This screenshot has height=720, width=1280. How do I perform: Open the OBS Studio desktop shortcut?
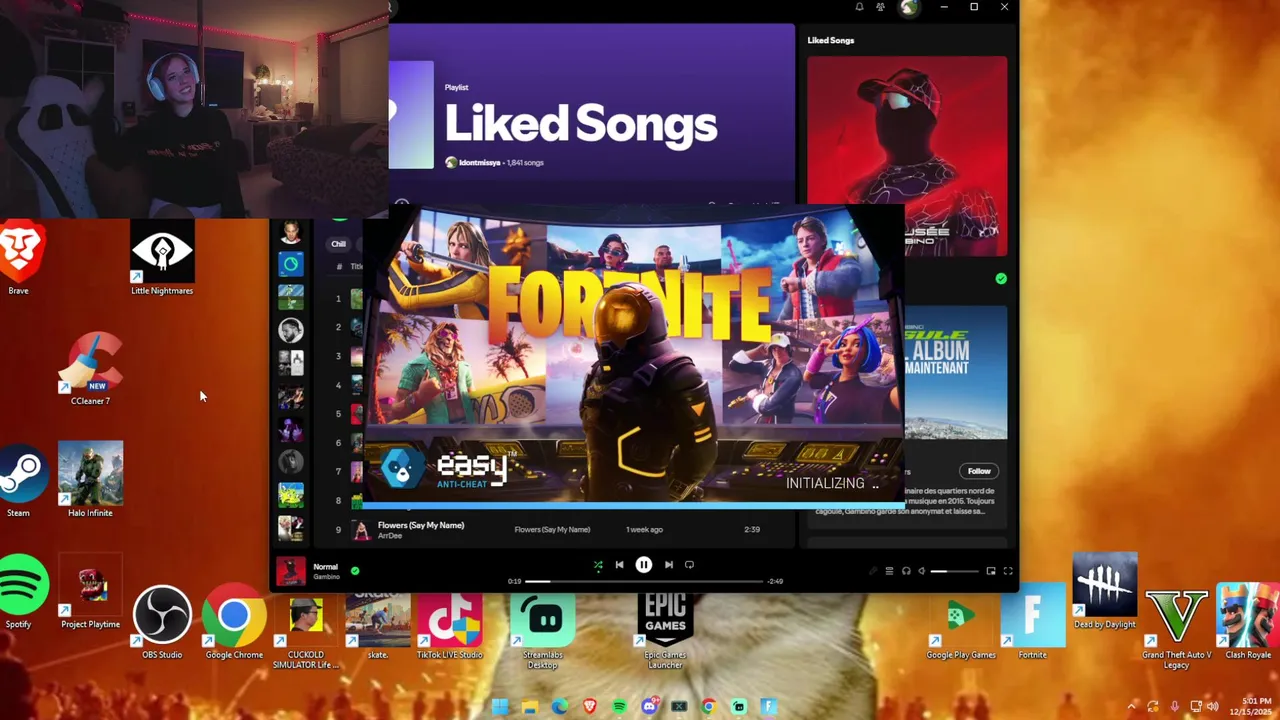click(162, 622)
